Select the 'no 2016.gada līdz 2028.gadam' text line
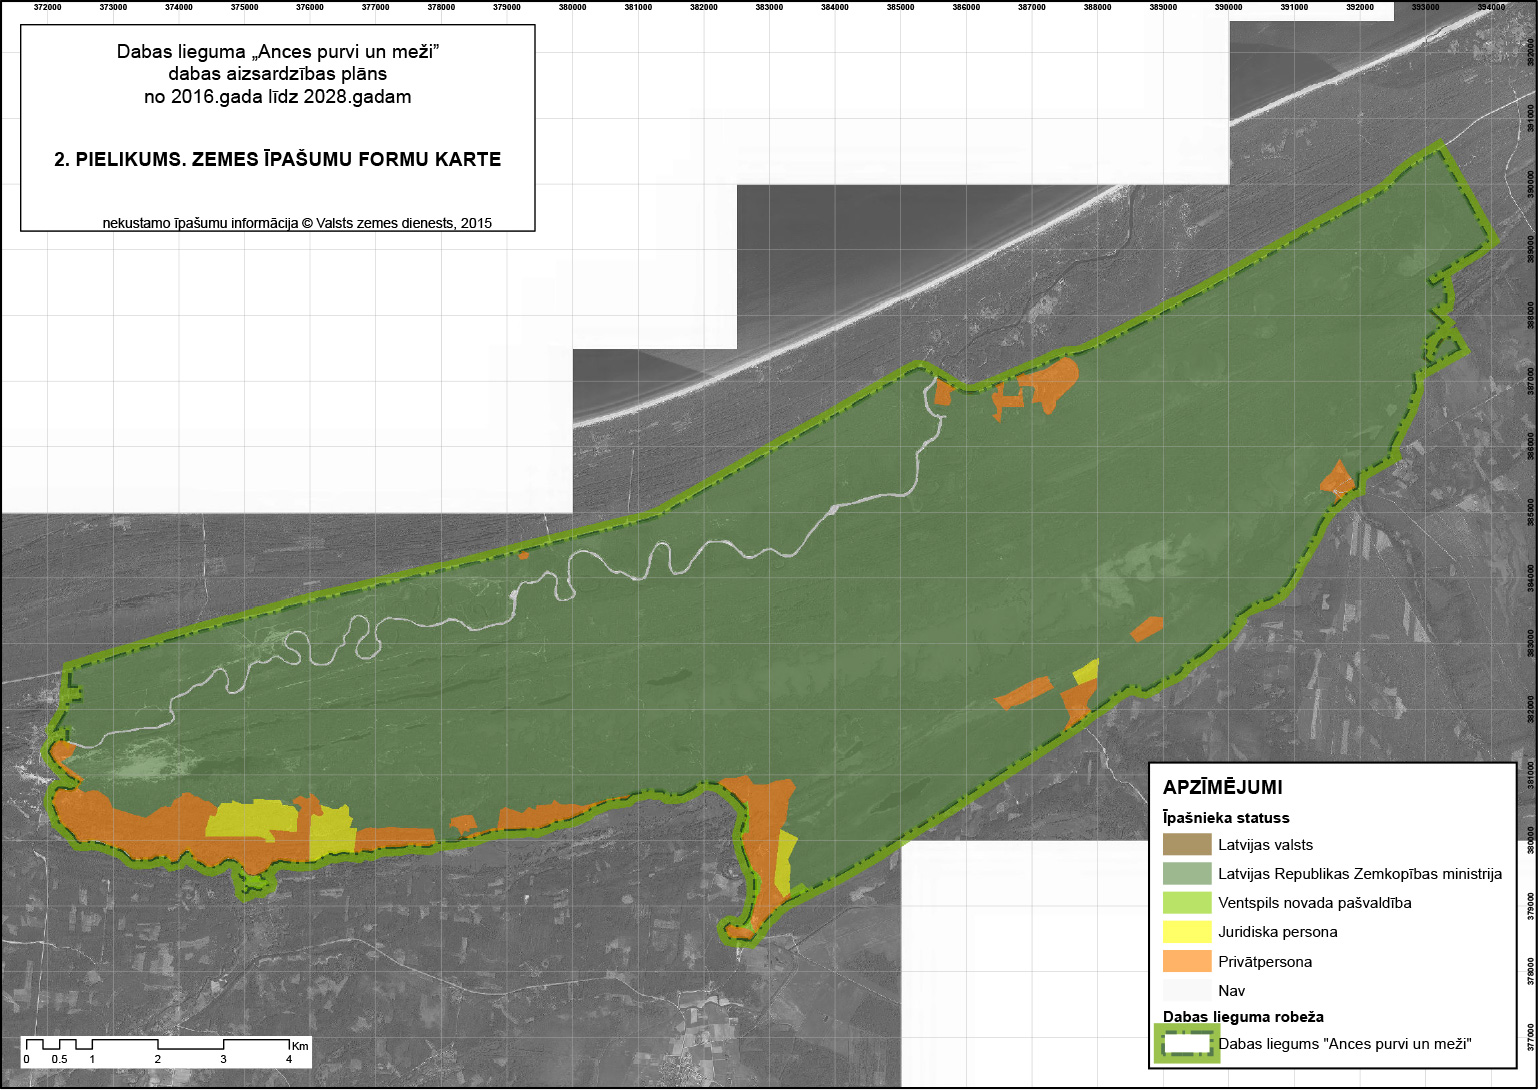This screenshot has height=1090, width=1538. 277,97
